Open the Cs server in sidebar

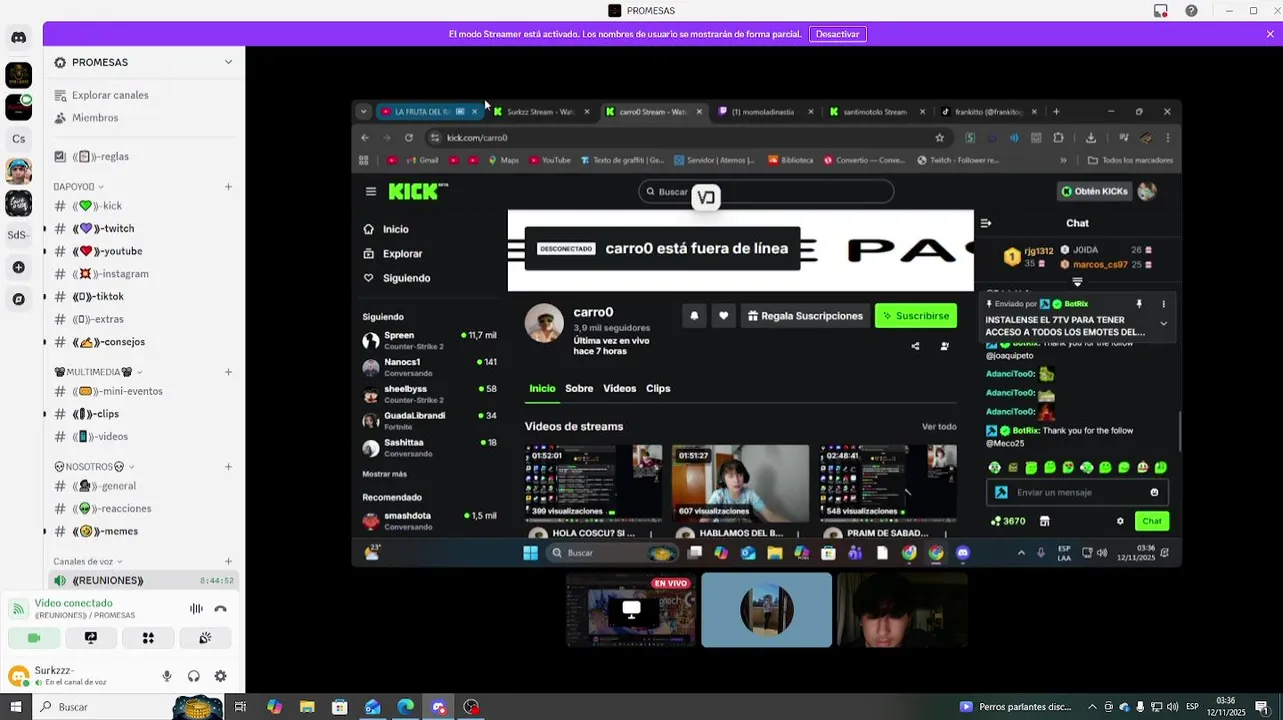tap(18, 139)
